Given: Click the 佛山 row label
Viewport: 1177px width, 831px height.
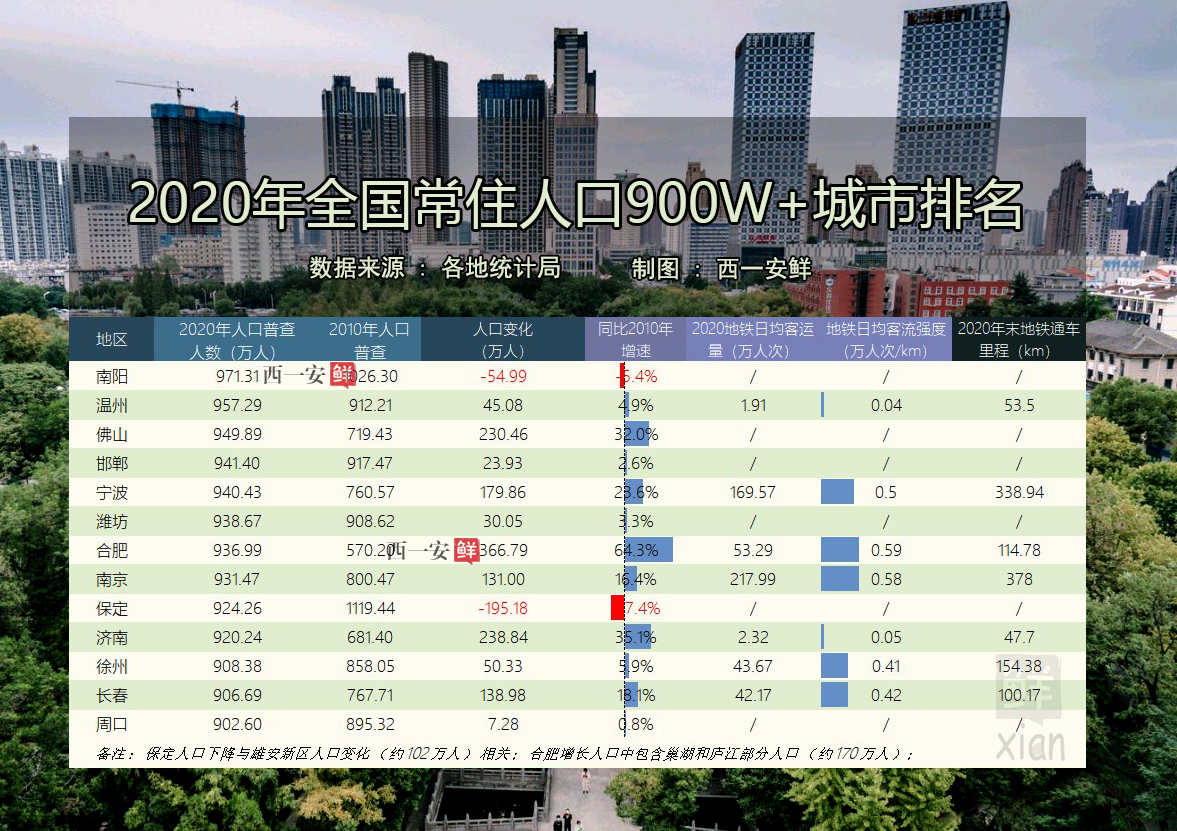Looking at the screenshot, I should coord(112,435).
